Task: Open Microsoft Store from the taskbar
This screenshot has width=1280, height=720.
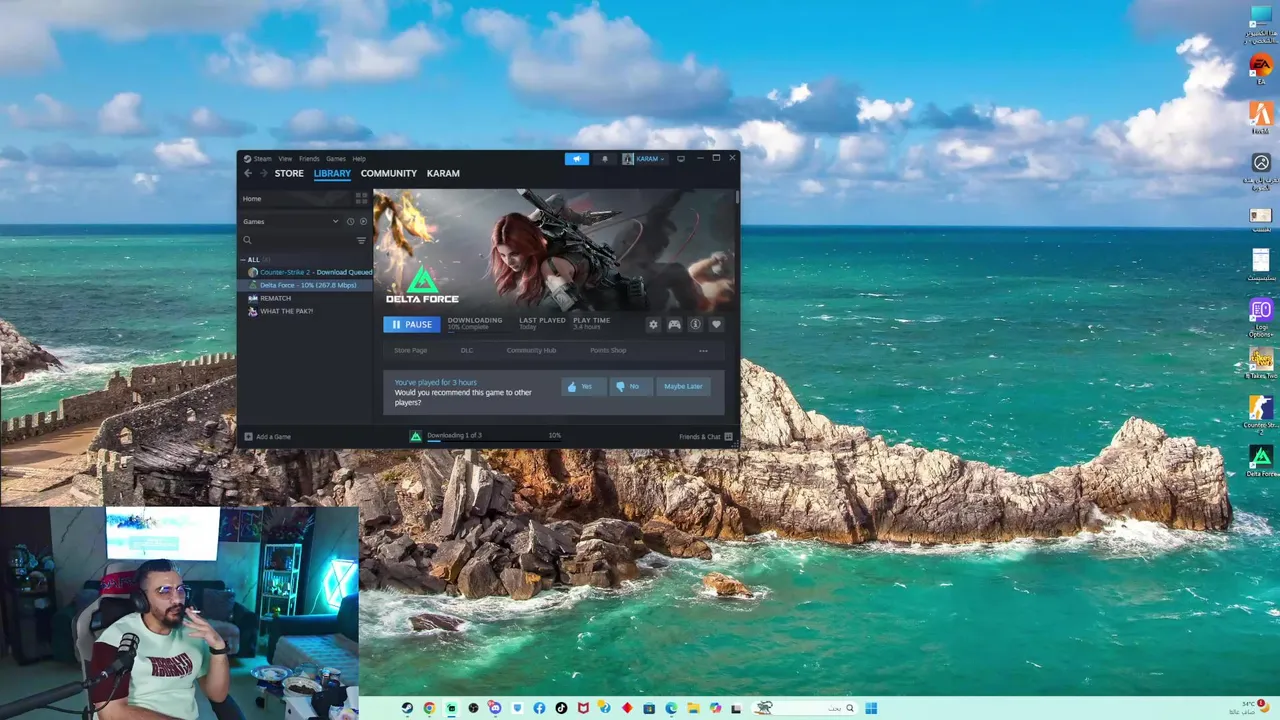Action: [649, 708]
